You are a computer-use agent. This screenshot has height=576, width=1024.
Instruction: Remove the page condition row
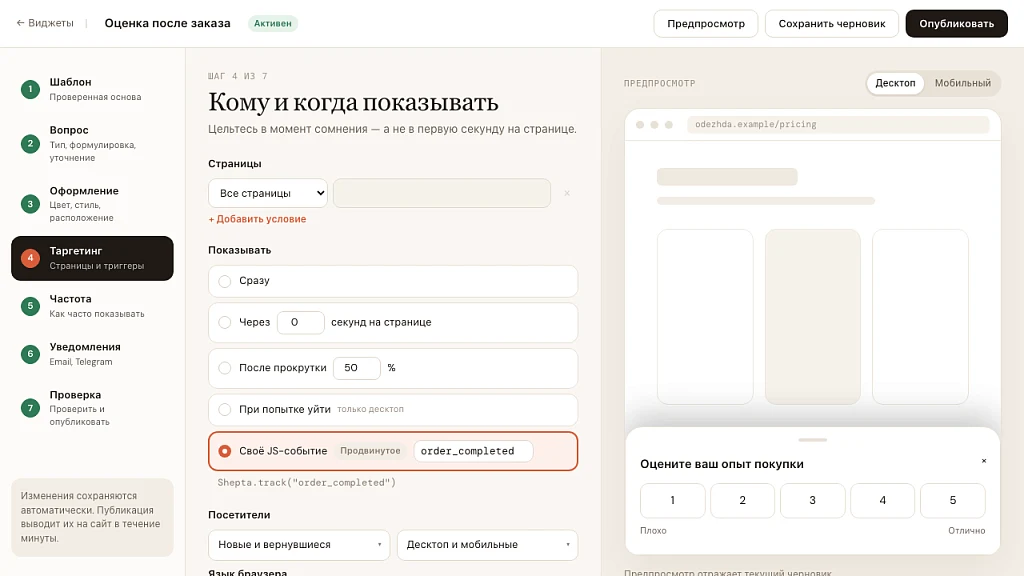(x=567, y=193)
